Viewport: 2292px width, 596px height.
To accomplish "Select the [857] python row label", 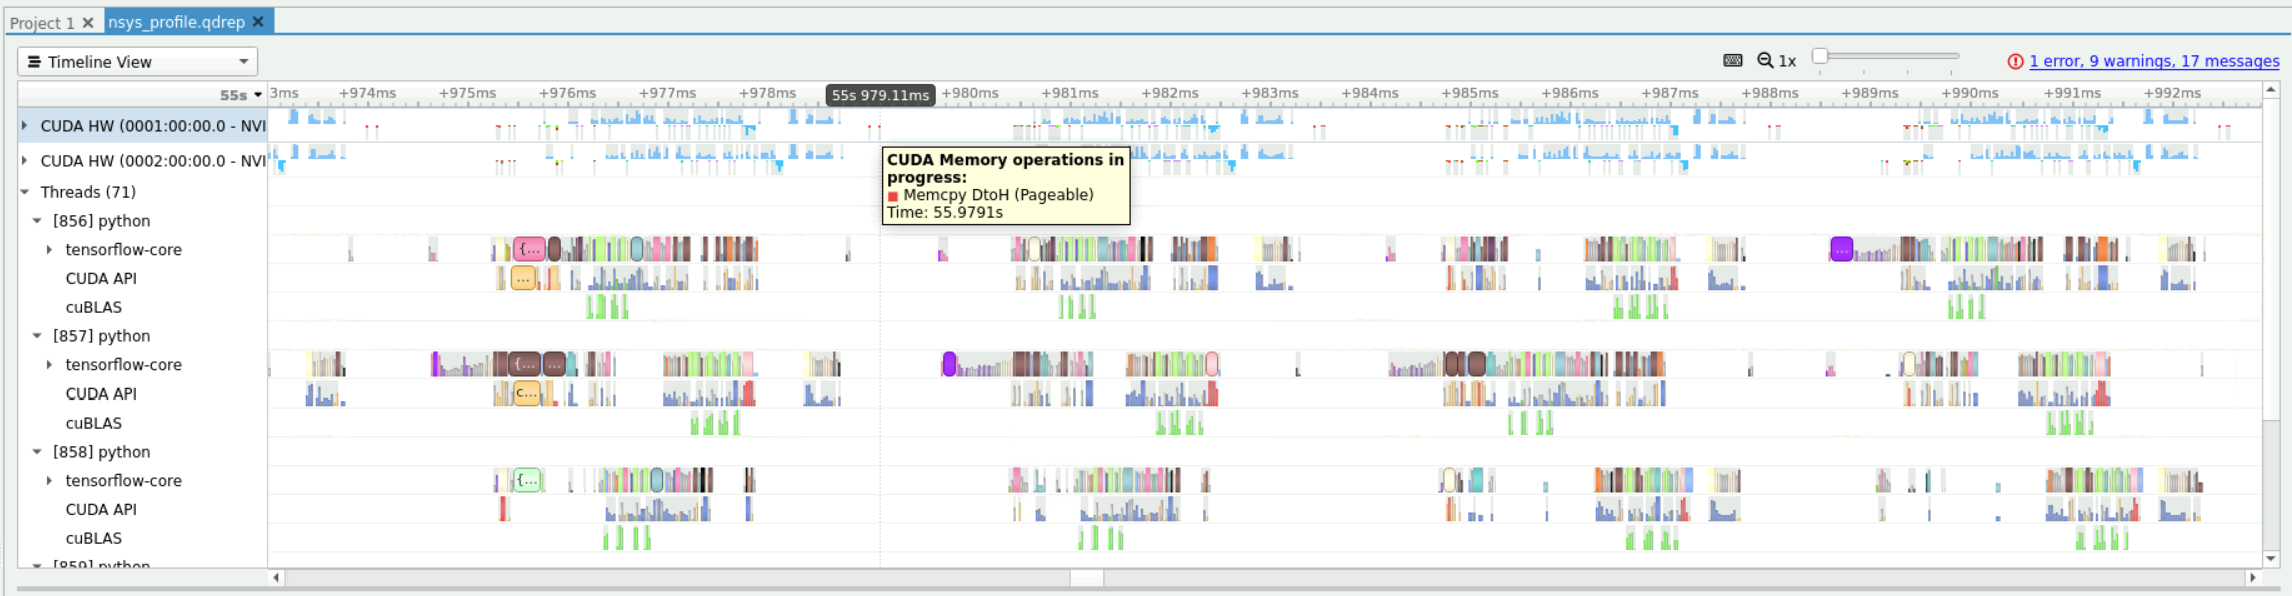I will [102, 336].
